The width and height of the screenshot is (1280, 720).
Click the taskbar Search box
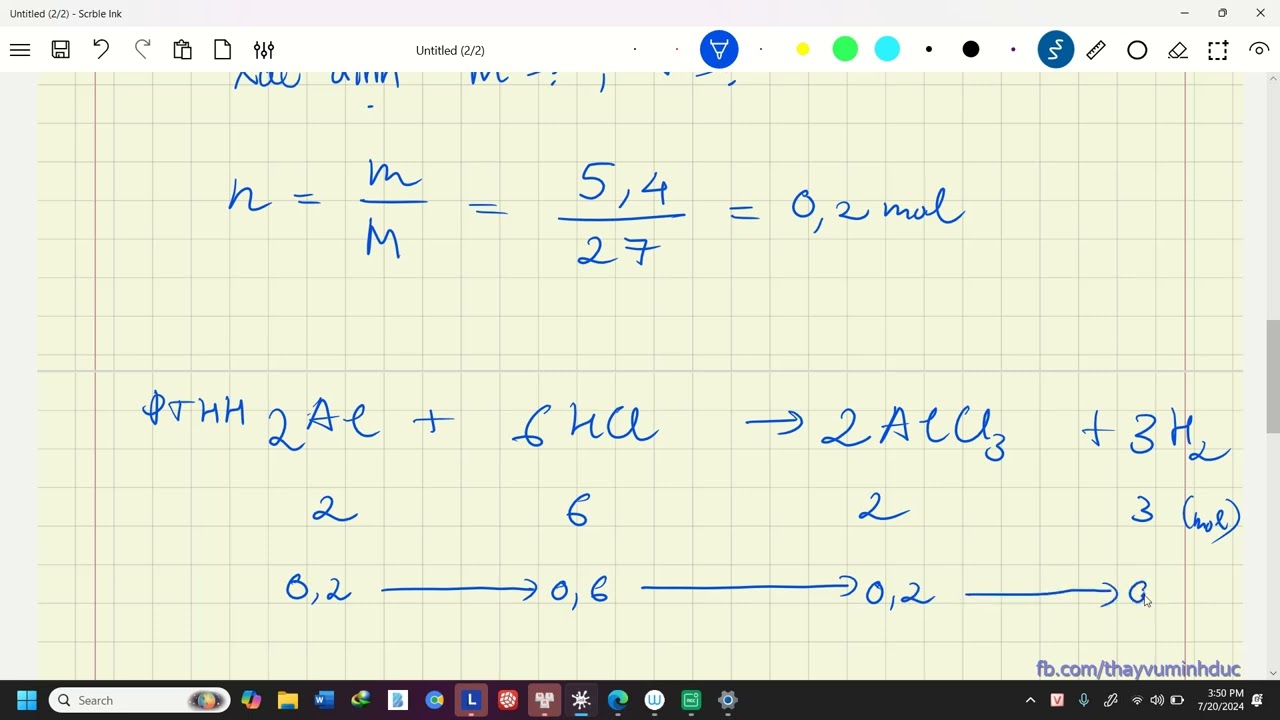coord(139,700)
